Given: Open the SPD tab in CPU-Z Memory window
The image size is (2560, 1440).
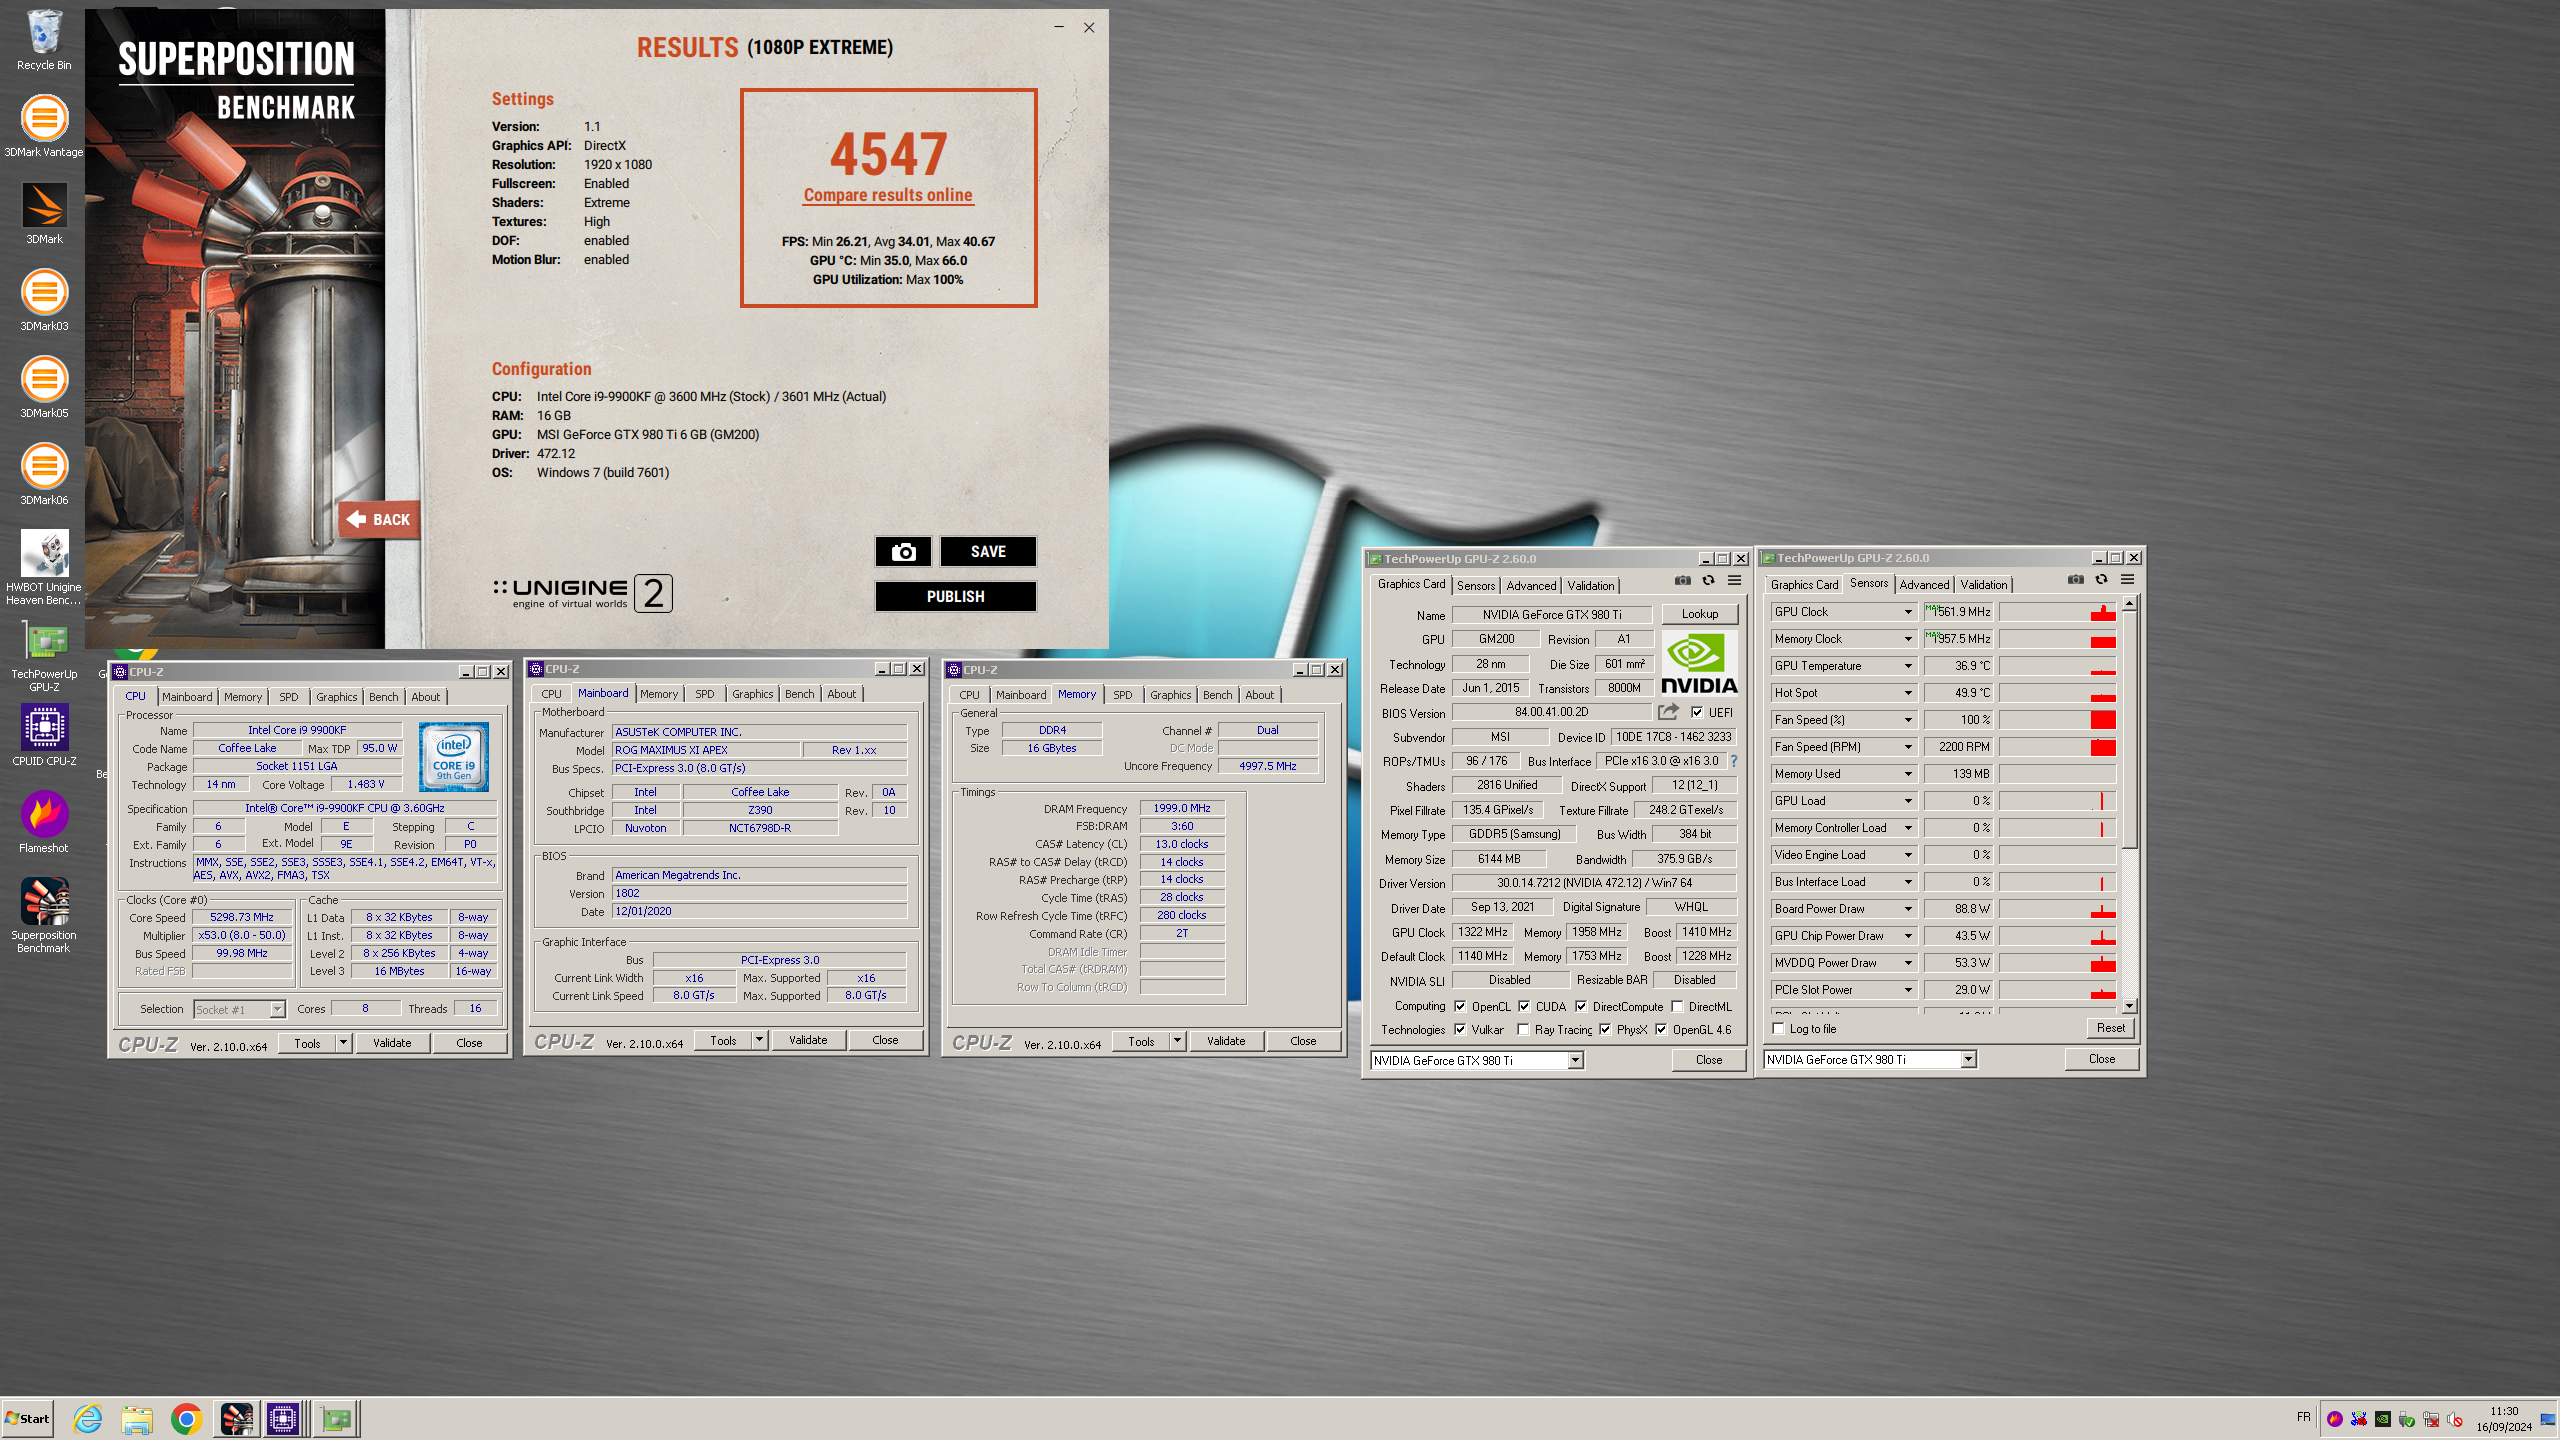Looking at the screenshot, I should 1123,695.
